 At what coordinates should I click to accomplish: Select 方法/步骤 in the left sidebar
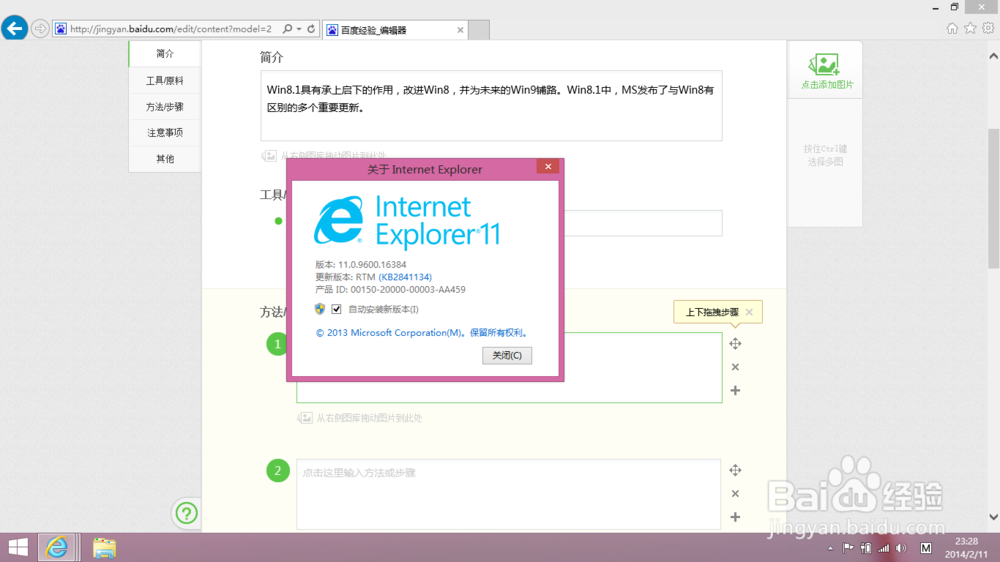pyautogui.click(x=165, y=107)
